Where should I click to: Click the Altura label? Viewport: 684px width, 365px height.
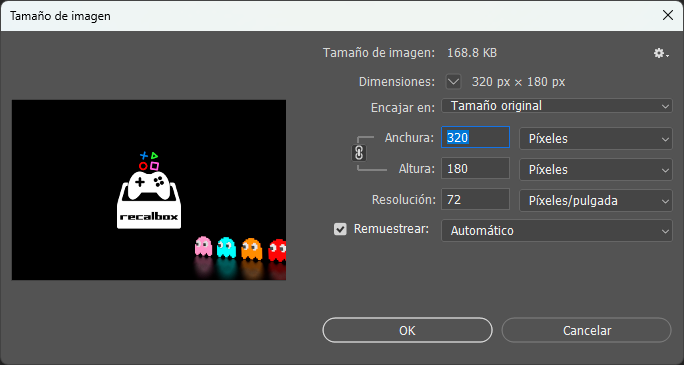point(417,169)
